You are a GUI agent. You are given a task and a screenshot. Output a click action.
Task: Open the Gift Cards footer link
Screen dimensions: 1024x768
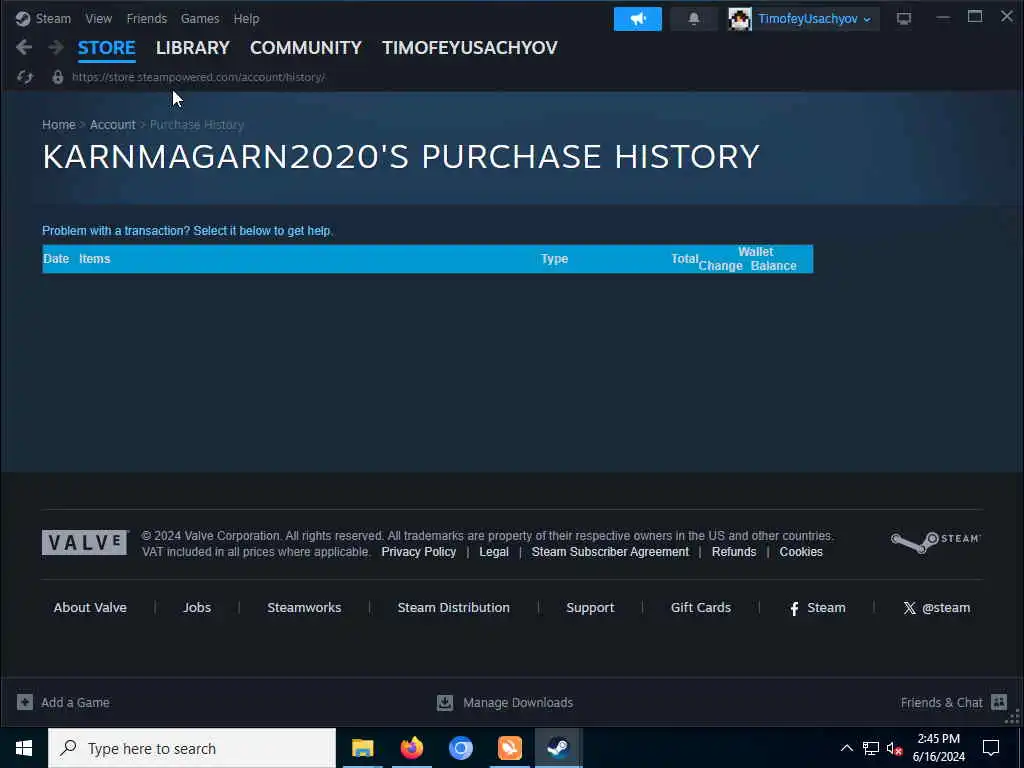tap(701, 607)
